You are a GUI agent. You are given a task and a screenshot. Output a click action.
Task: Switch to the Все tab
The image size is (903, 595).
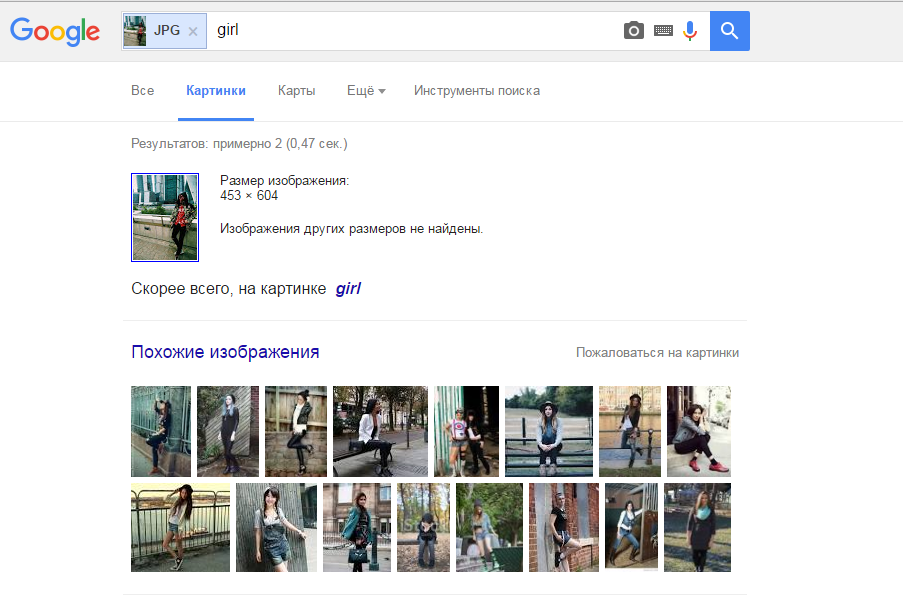[143, 90]
